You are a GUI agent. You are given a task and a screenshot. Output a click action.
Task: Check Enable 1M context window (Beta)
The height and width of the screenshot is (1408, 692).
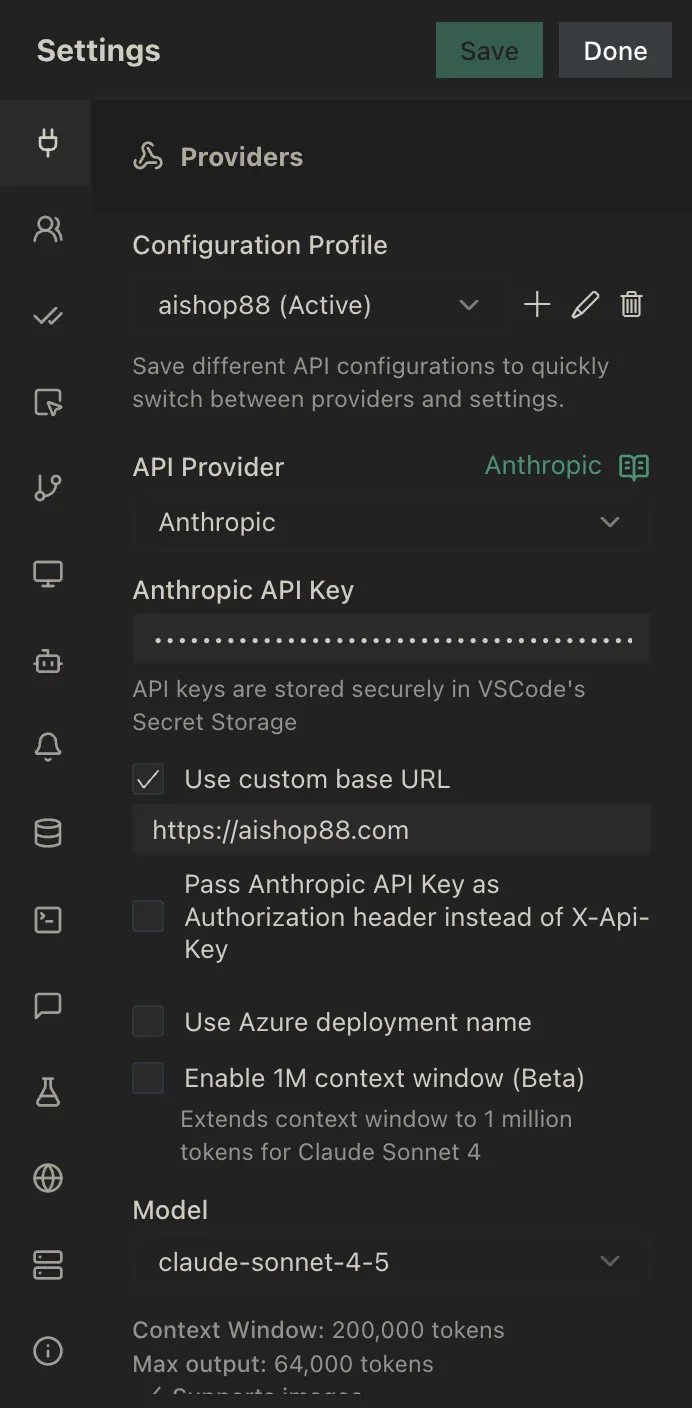(x=148, y=1078)
